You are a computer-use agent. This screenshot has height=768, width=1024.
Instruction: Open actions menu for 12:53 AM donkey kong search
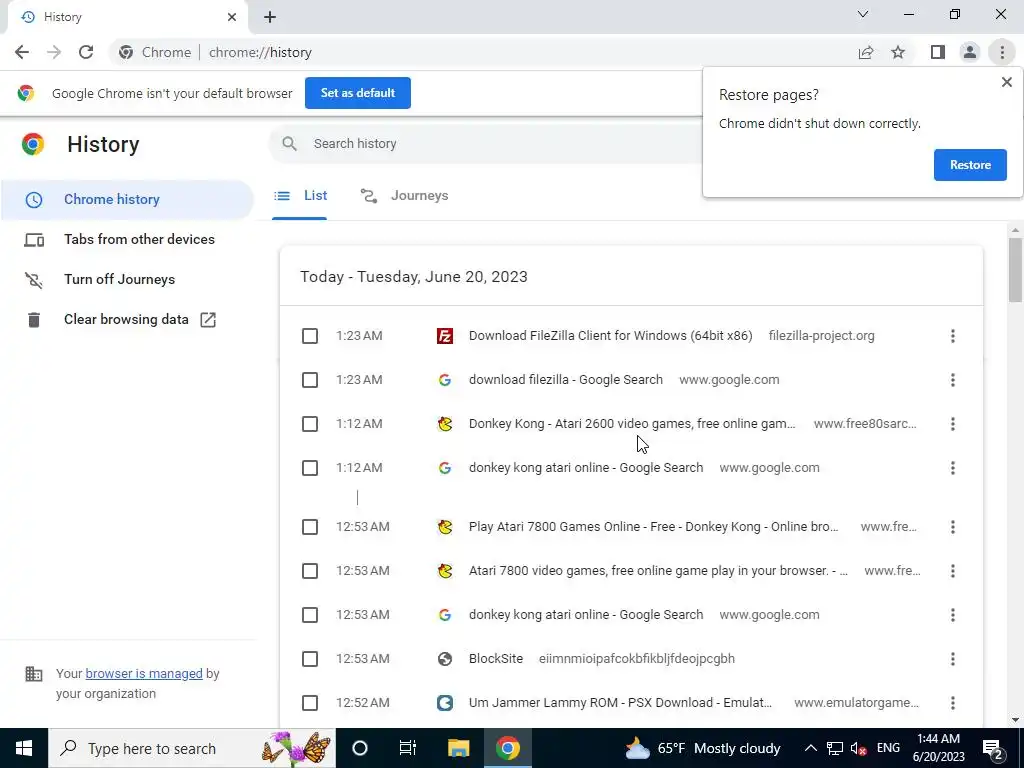point(953,615)
